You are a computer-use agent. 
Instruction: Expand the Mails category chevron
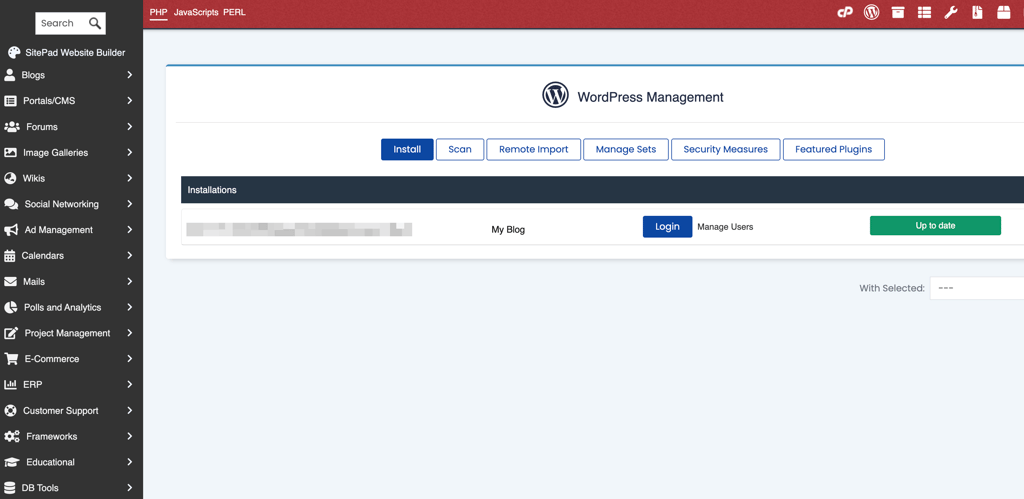pos(129,282)
